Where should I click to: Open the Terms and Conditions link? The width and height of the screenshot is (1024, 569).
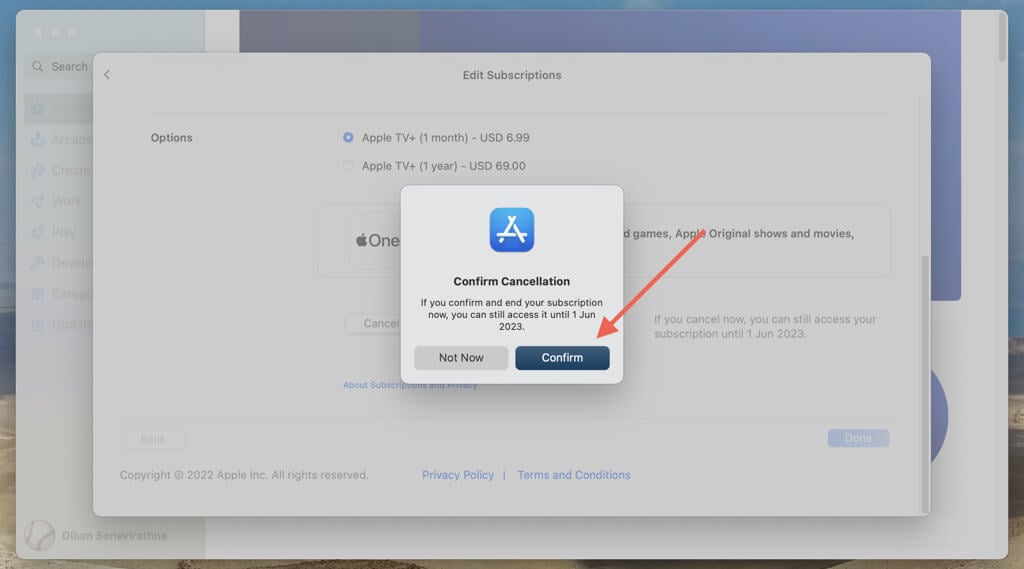click(x=574, y=475)
